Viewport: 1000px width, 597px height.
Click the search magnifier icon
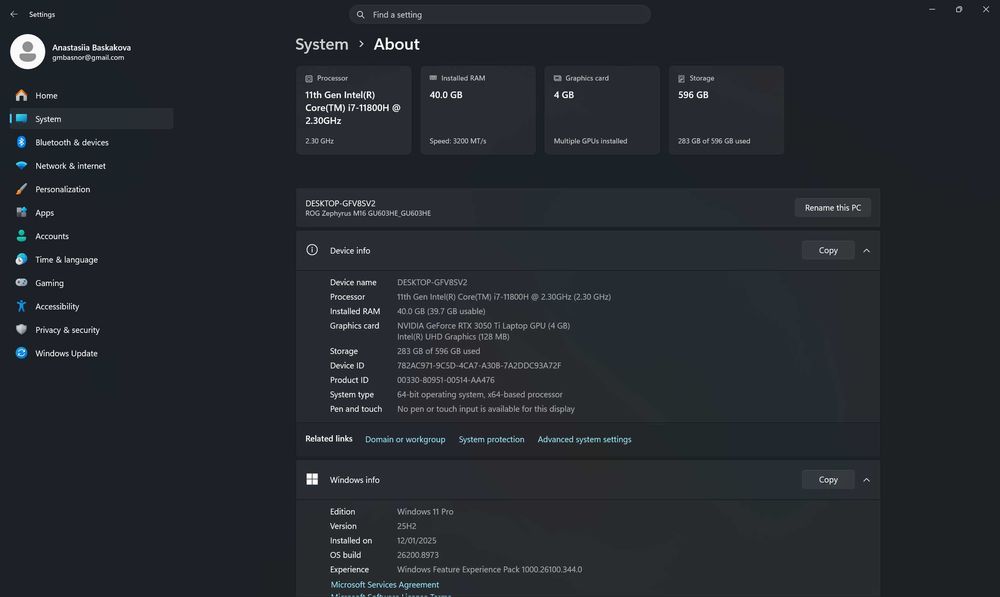[x=360, y=15]
